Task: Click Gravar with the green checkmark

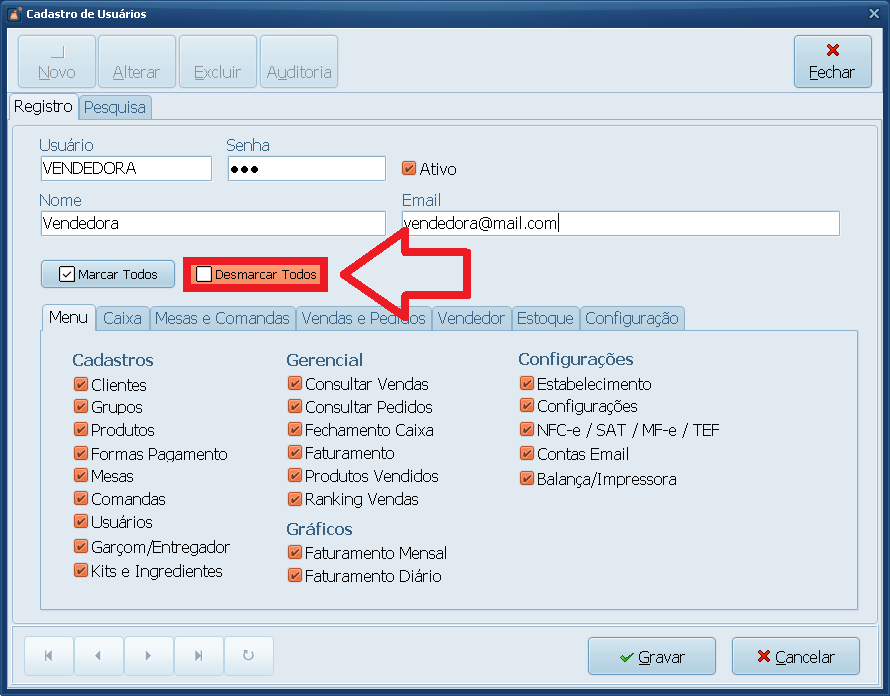Action: 652,656
